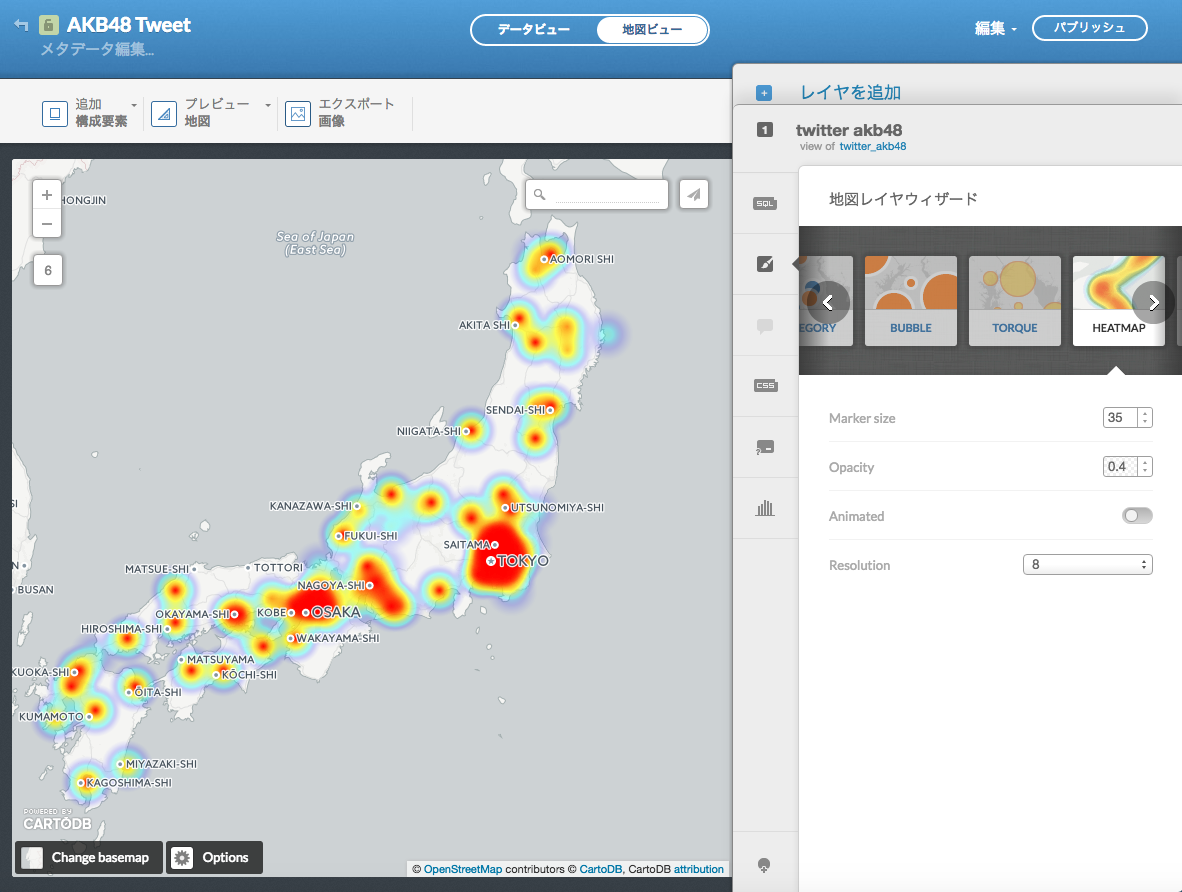
Task: Click the エクスポート 画像 icon
Action: 298,114
